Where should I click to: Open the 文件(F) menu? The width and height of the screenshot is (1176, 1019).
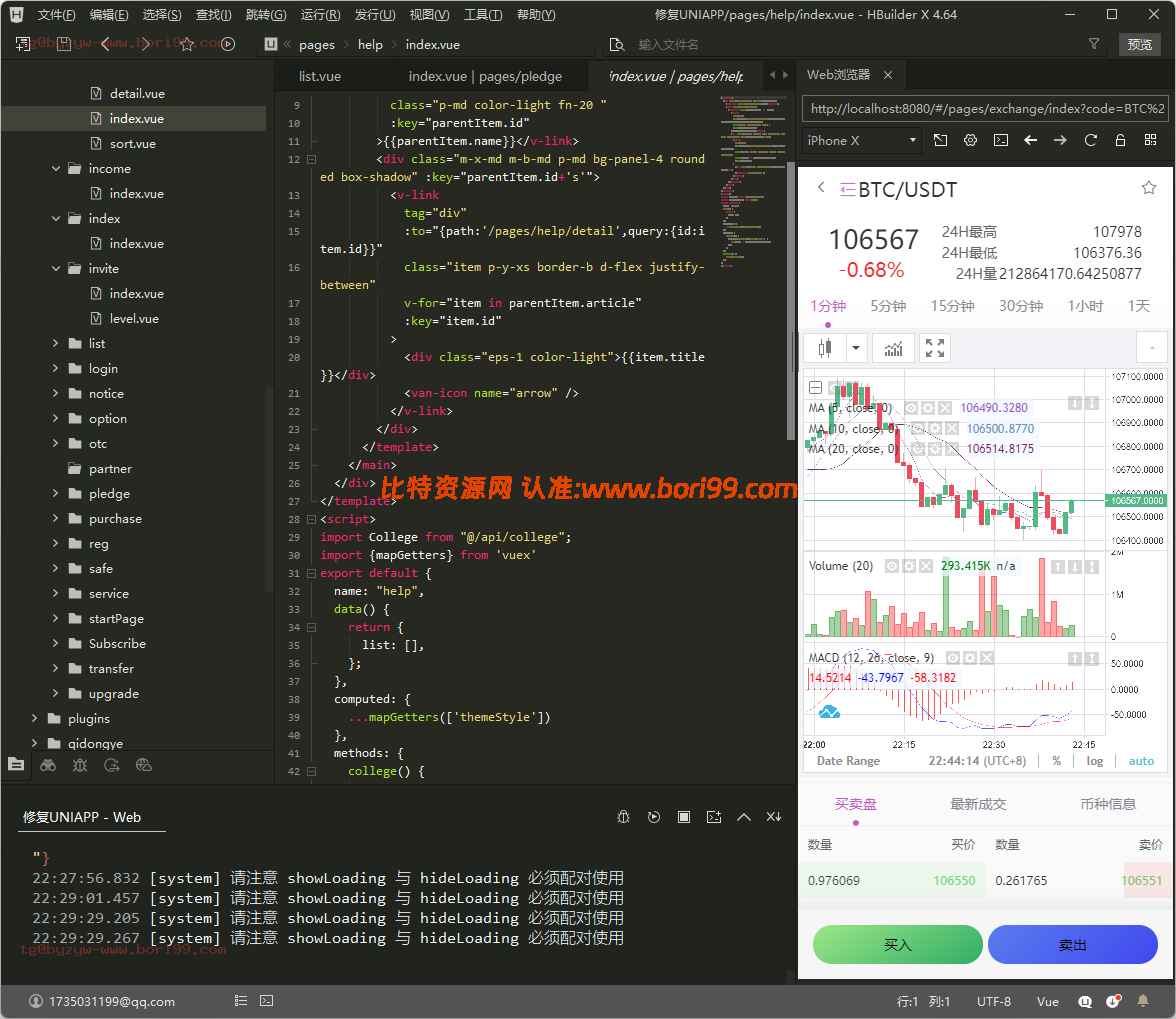pyautogui.click(x=56, y=14)
